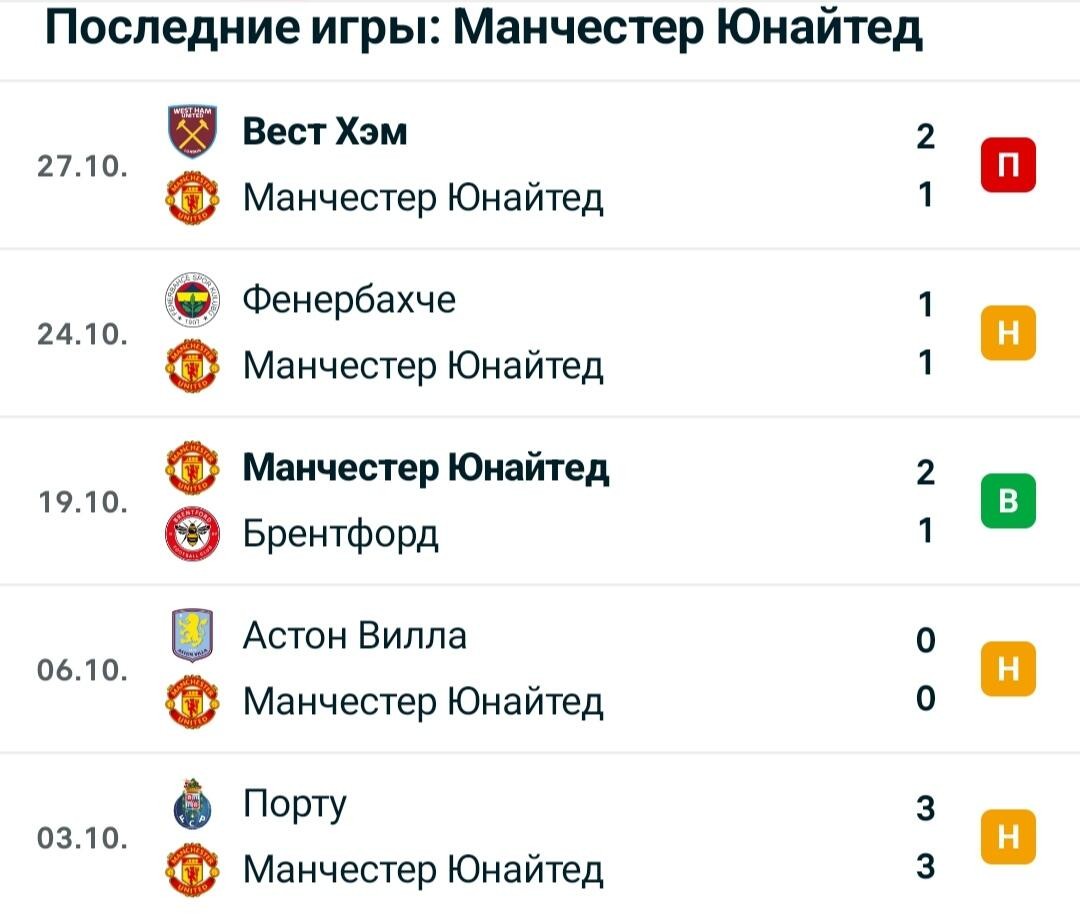
Task: Click the green В win badge
Action: click(1008, 501)
